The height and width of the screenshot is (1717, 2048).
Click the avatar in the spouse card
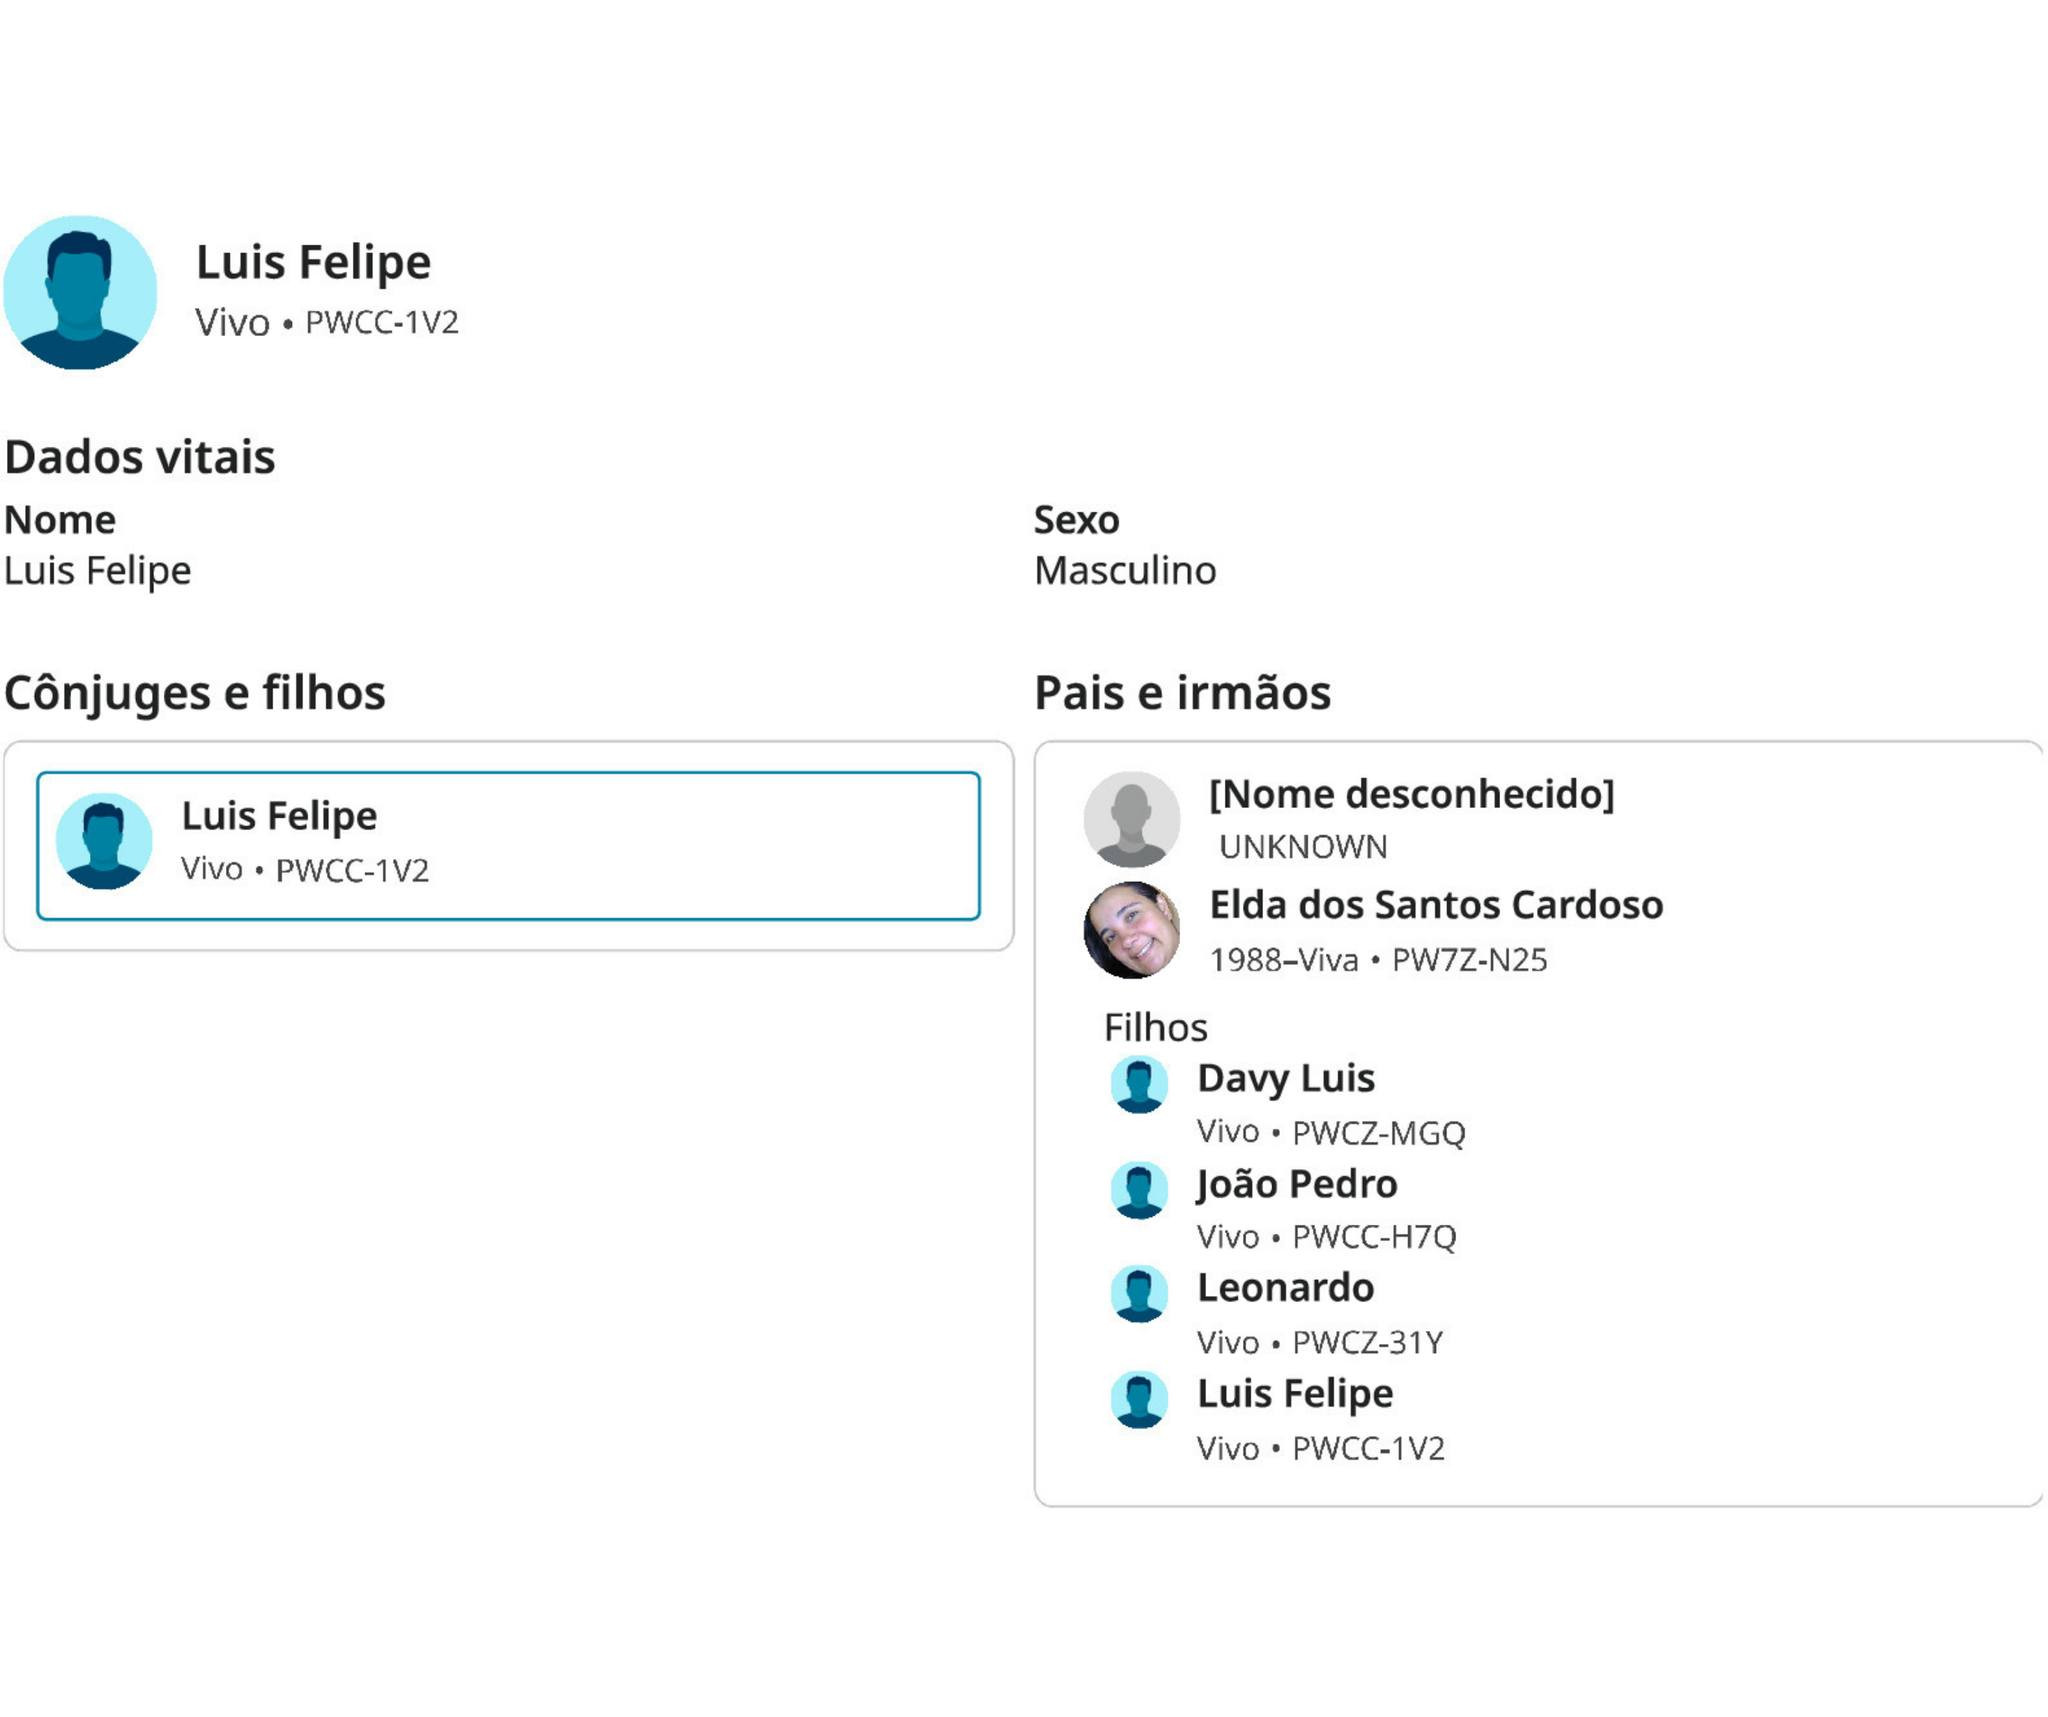tap(104, 841)
